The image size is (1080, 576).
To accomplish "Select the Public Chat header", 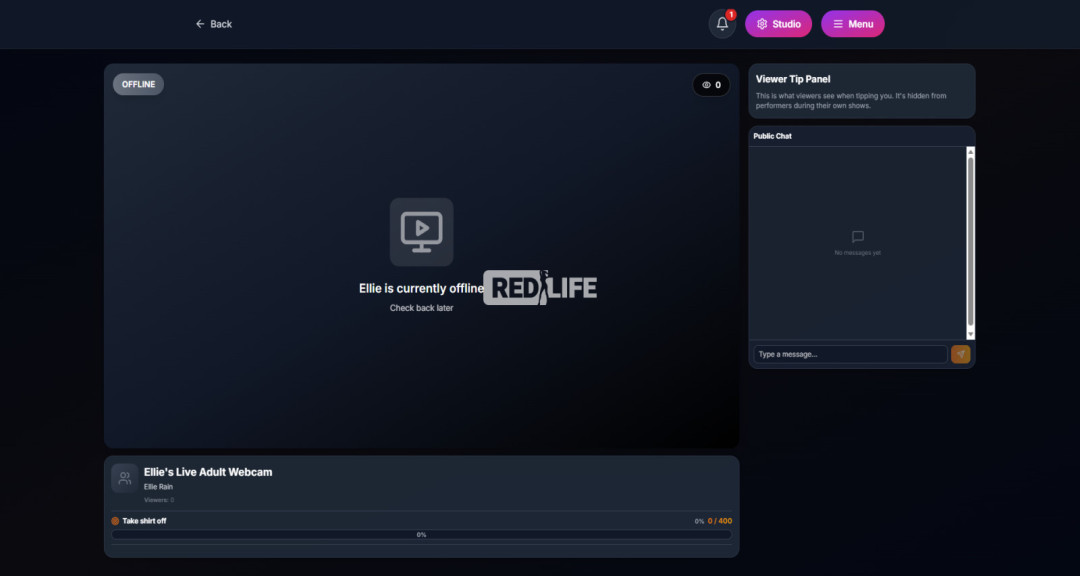I will [x=772, y=136].
